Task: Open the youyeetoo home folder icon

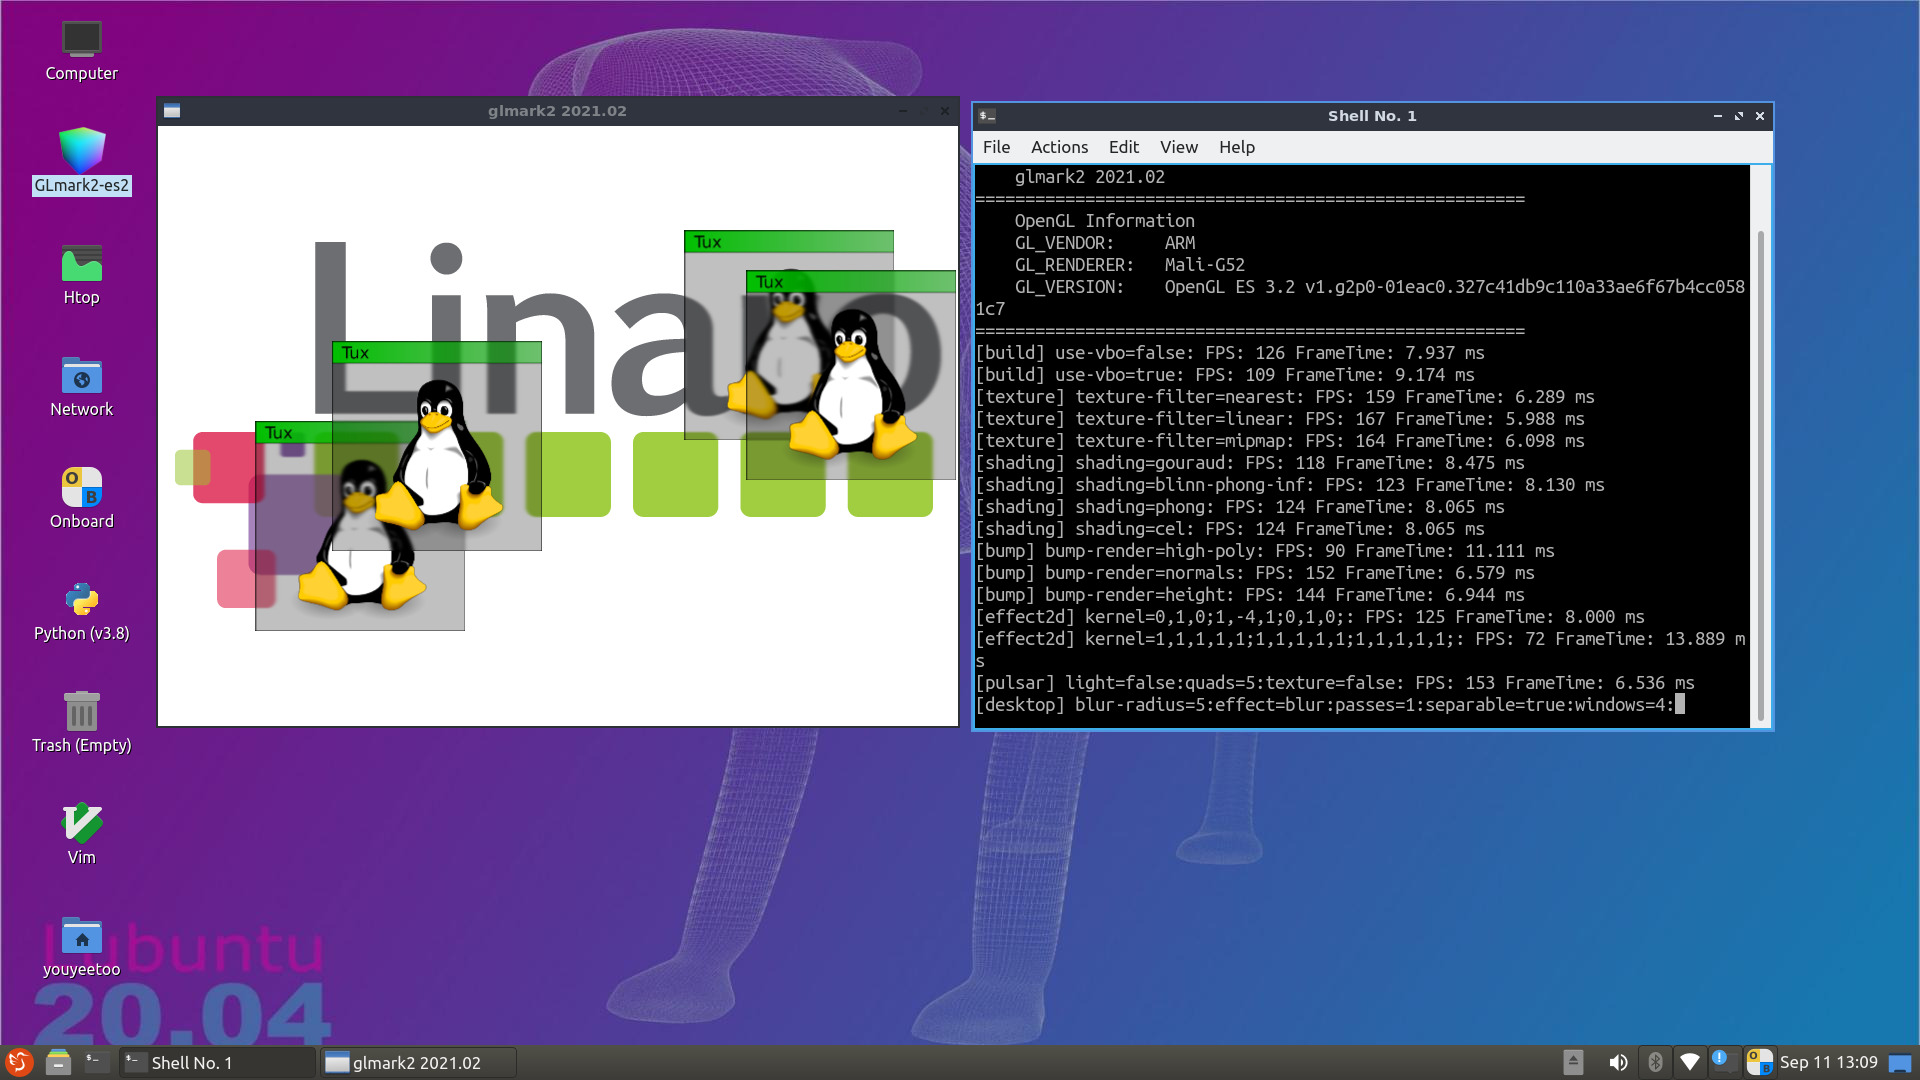Action: click(x=81, y=947)
